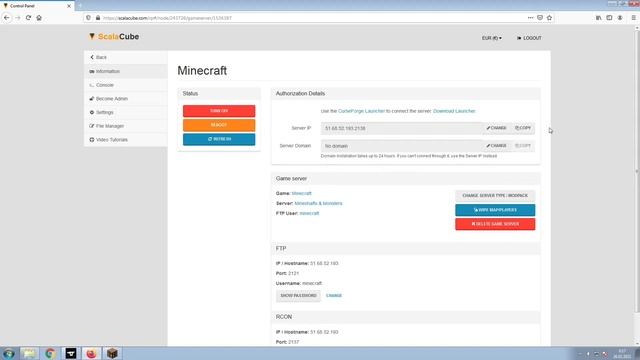The height and width of the screenshot is (360, 640).
Task: Click the LOGOUT link
Action: point(529,38)
